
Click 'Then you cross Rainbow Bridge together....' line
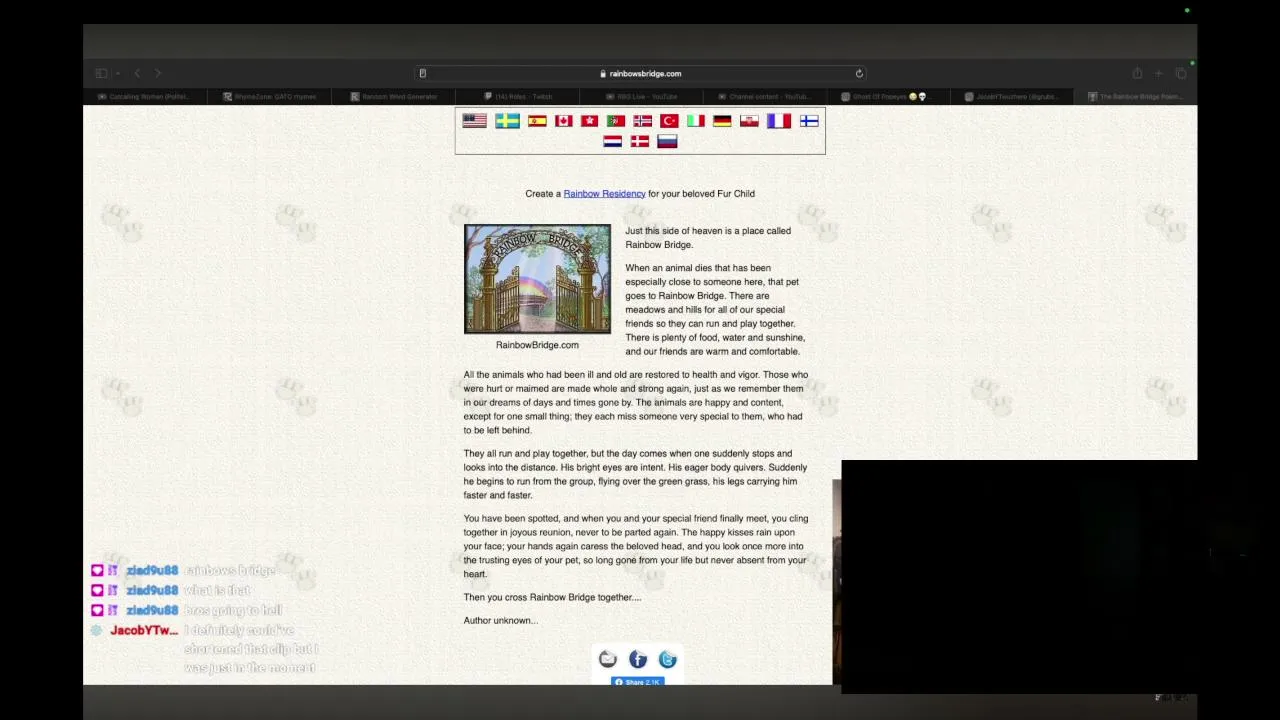[552, 598]
